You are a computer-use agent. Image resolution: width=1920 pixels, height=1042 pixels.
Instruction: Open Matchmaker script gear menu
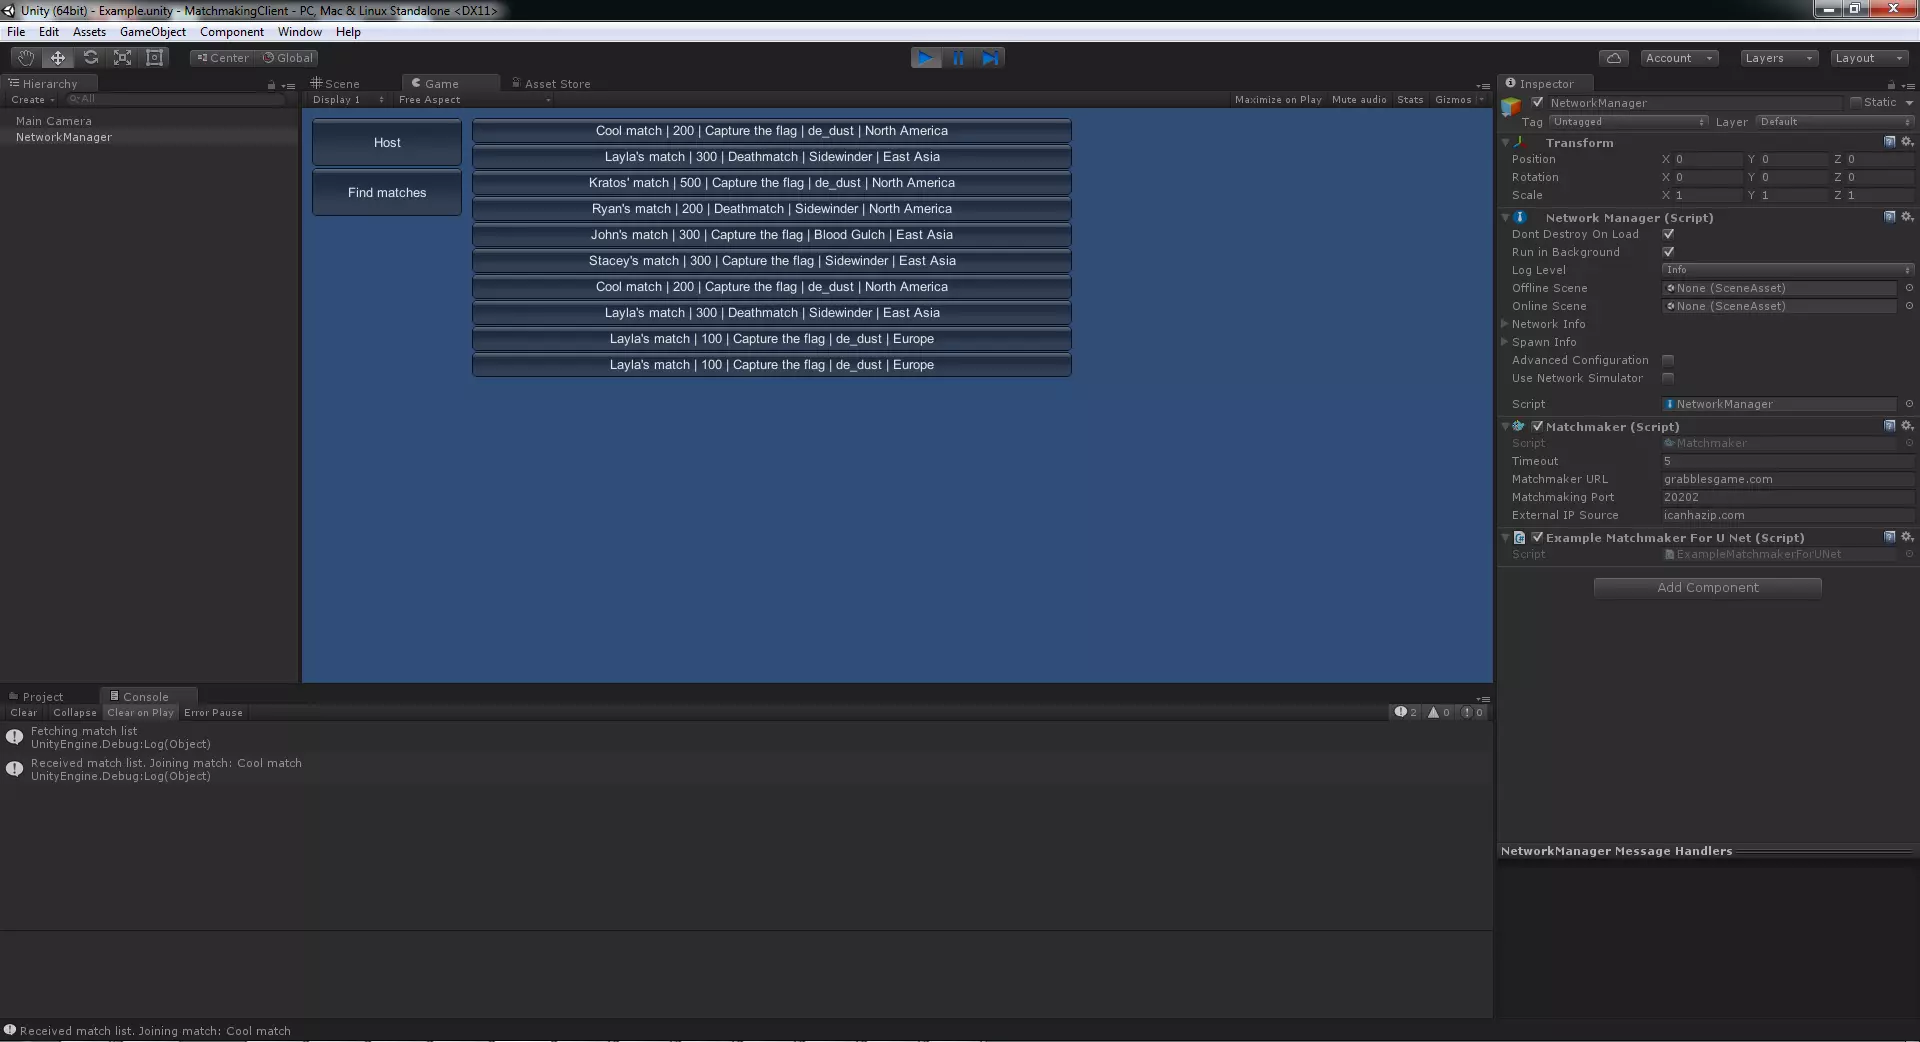tap(1907, 426)
